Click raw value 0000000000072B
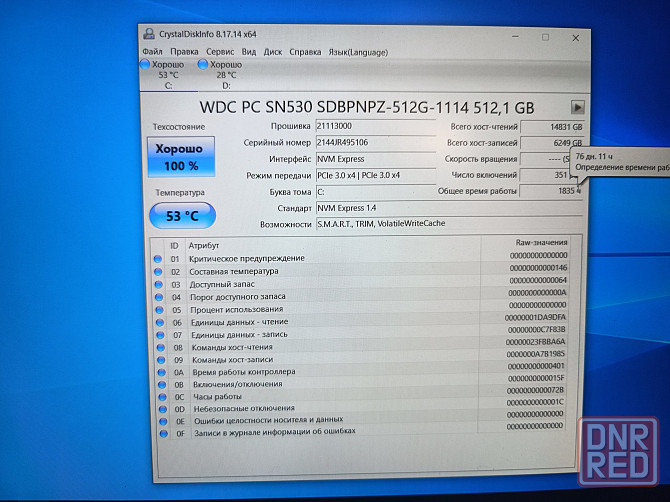 tap(535, 390)
